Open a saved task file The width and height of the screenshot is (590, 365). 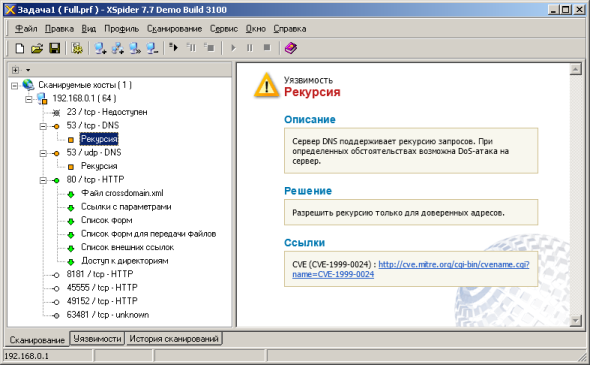[37, 48]
